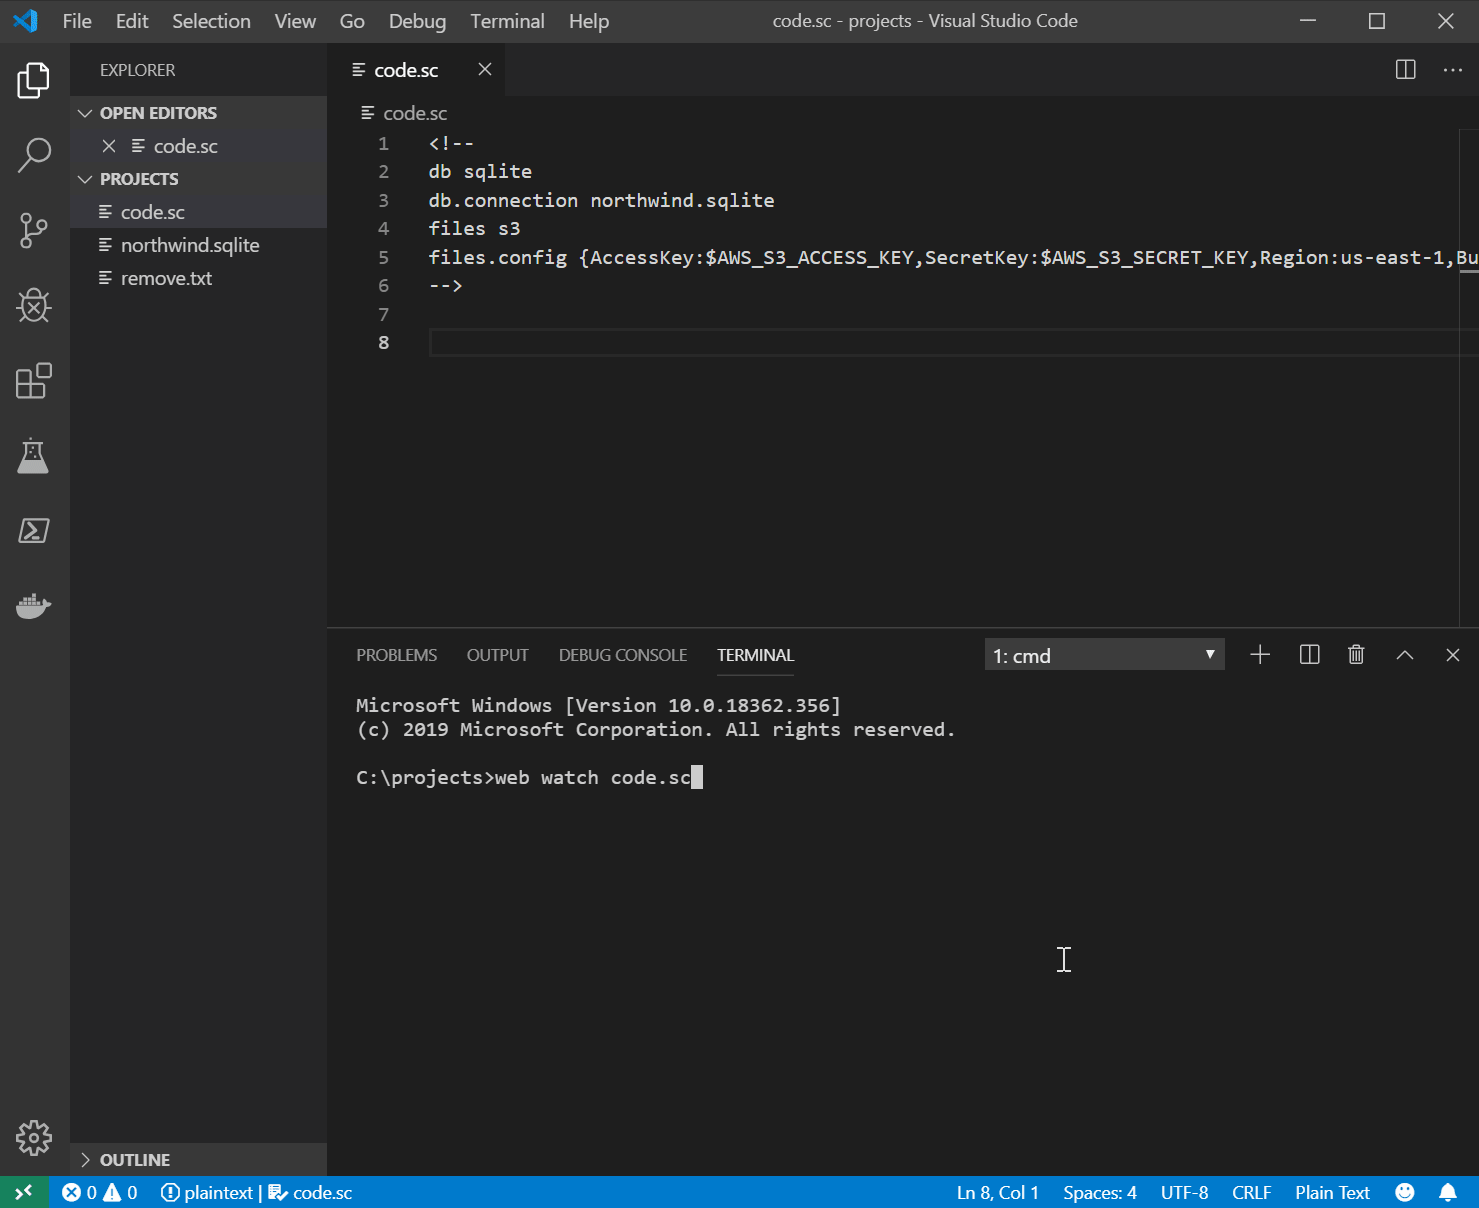
Task: Click plaintext | code.sc status bar item
Action: pos(256,1192)
